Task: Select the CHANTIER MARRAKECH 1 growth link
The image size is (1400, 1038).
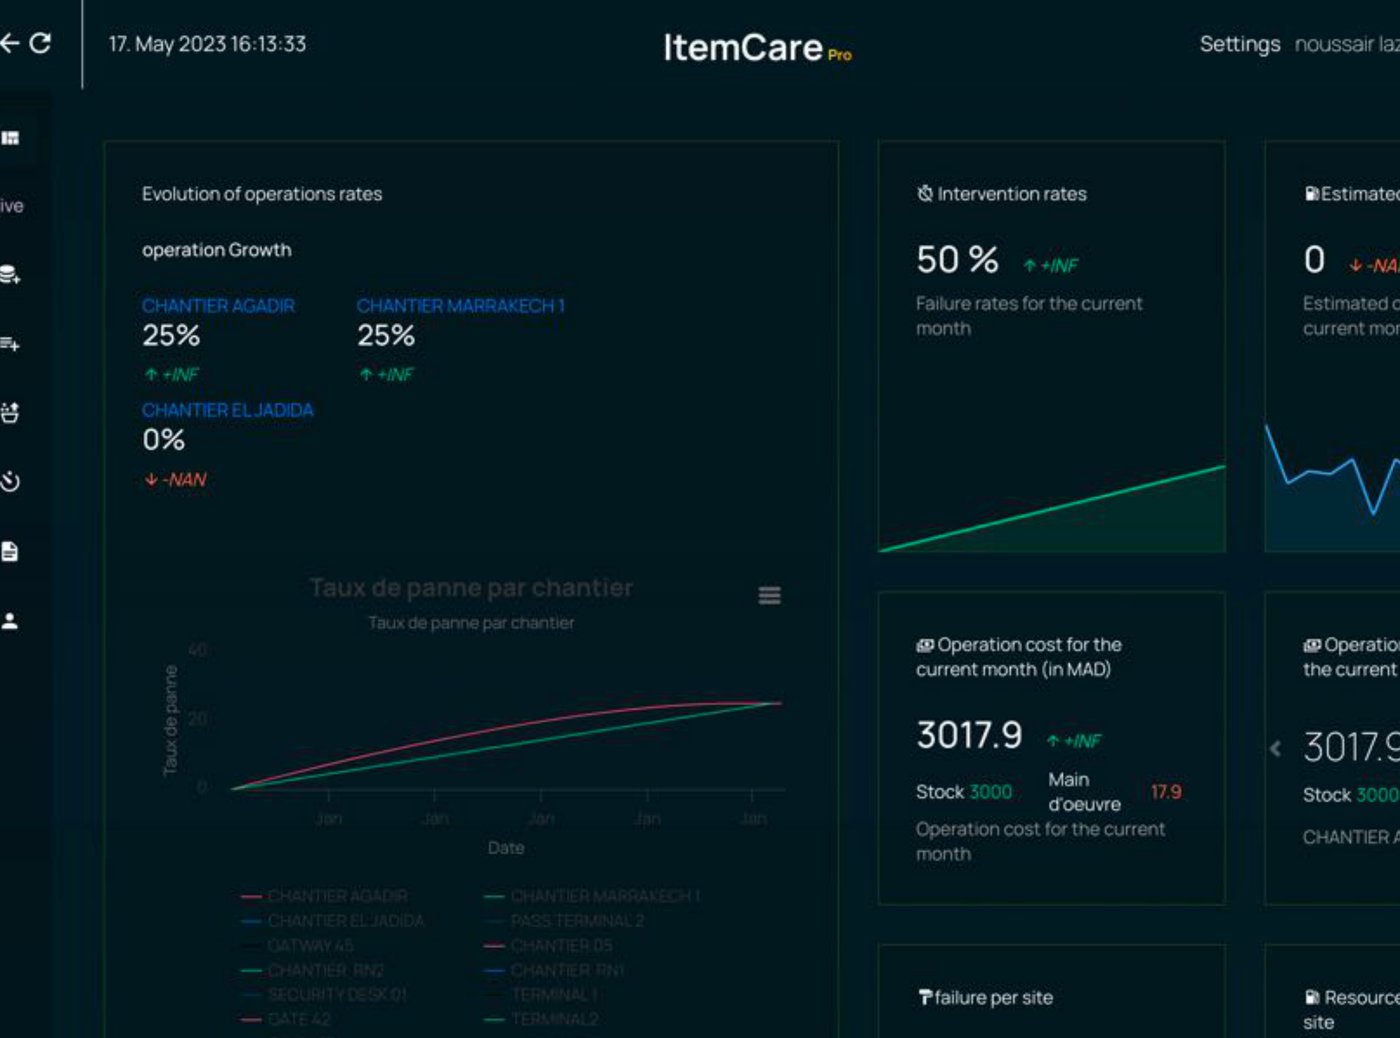Action: (461, 306)
